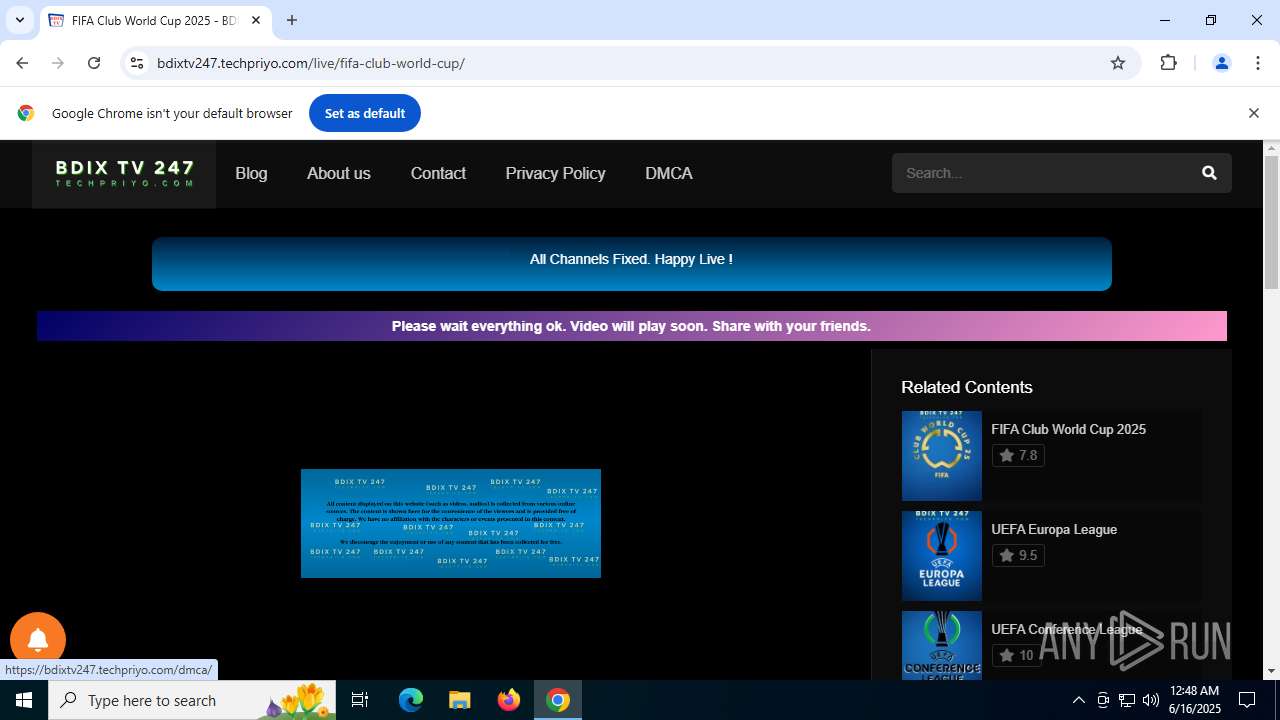Open the Blog menu item
Screen dimensions: 1280x720
[x=251, y=173]
